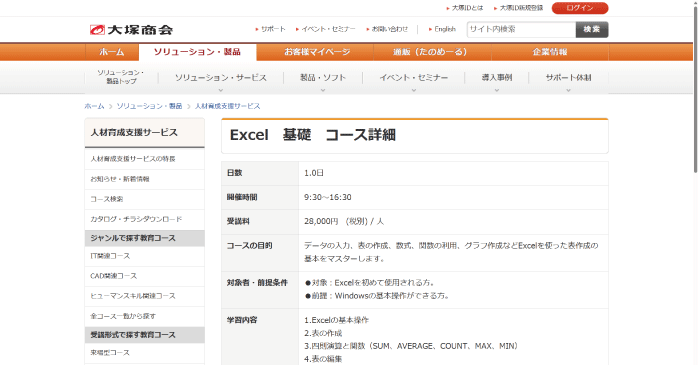
Task: Click the ホーム breadcrumb link
Action: click(x=94, y=106)
